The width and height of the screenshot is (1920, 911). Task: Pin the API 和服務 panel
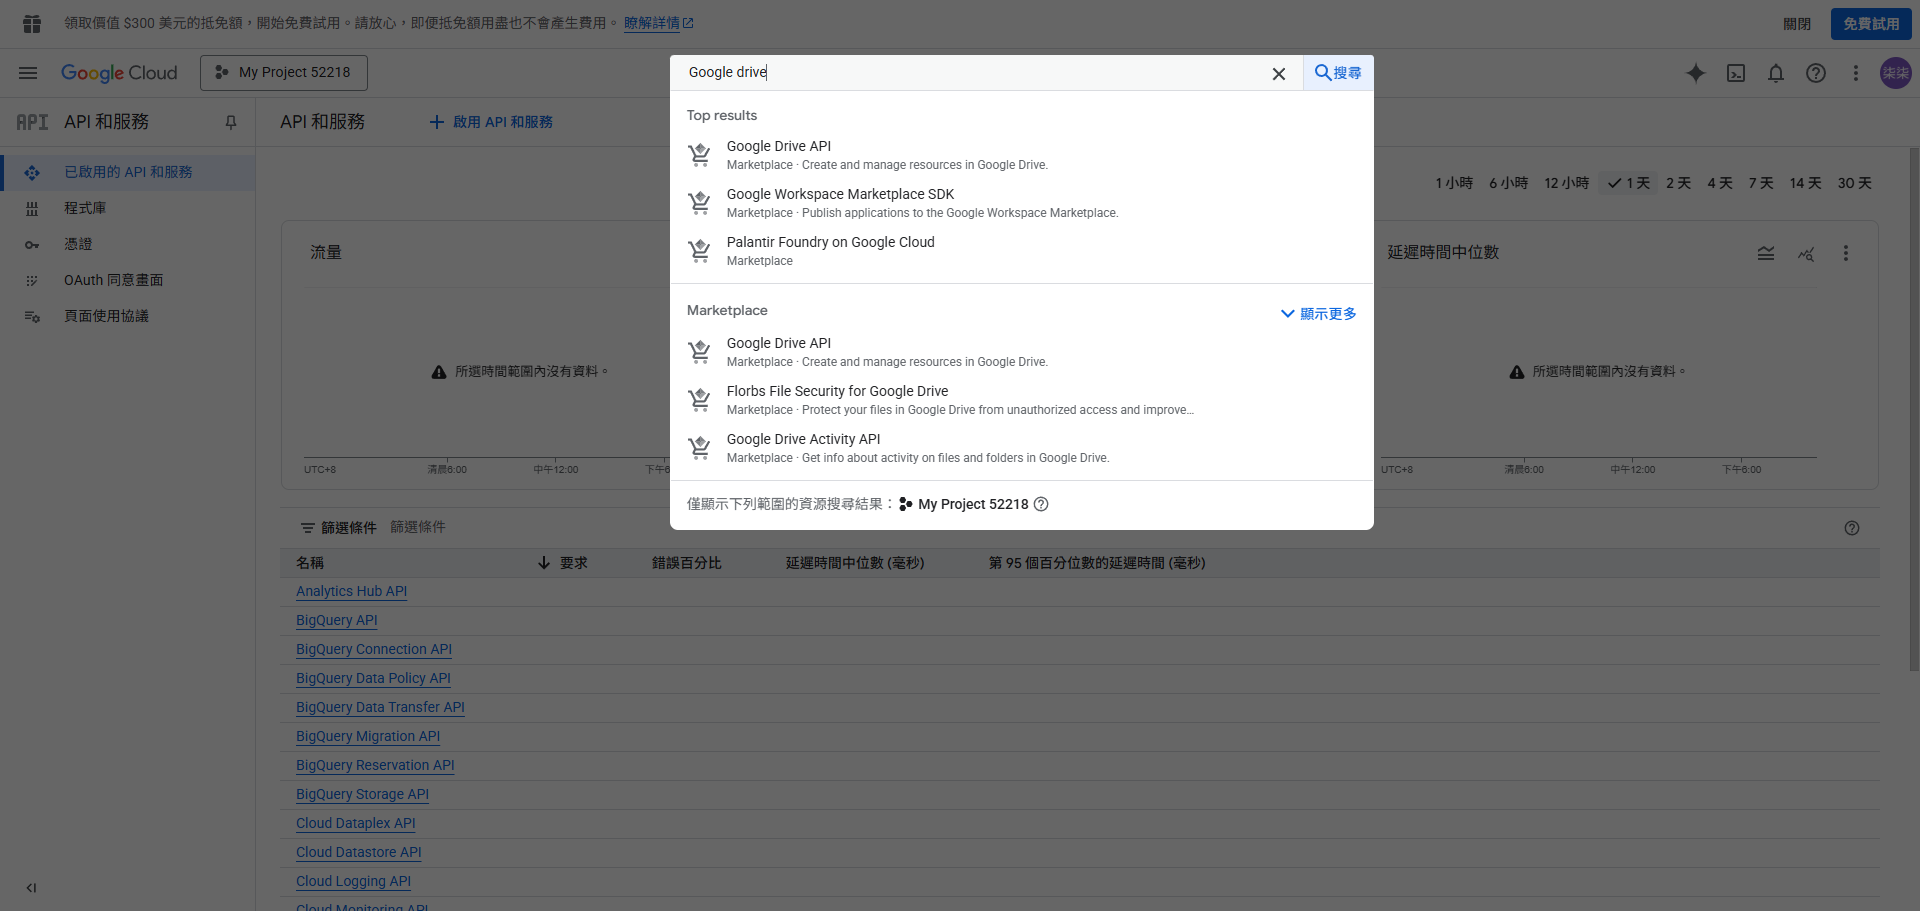coord(231,121)
